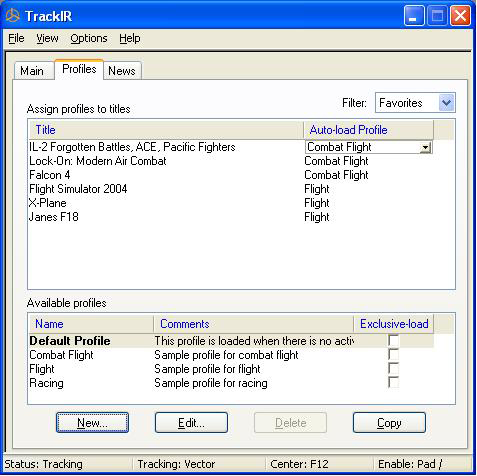Check Exclusive-load box for Racing profile
477x476 pixels.
[x=393, y=382]
